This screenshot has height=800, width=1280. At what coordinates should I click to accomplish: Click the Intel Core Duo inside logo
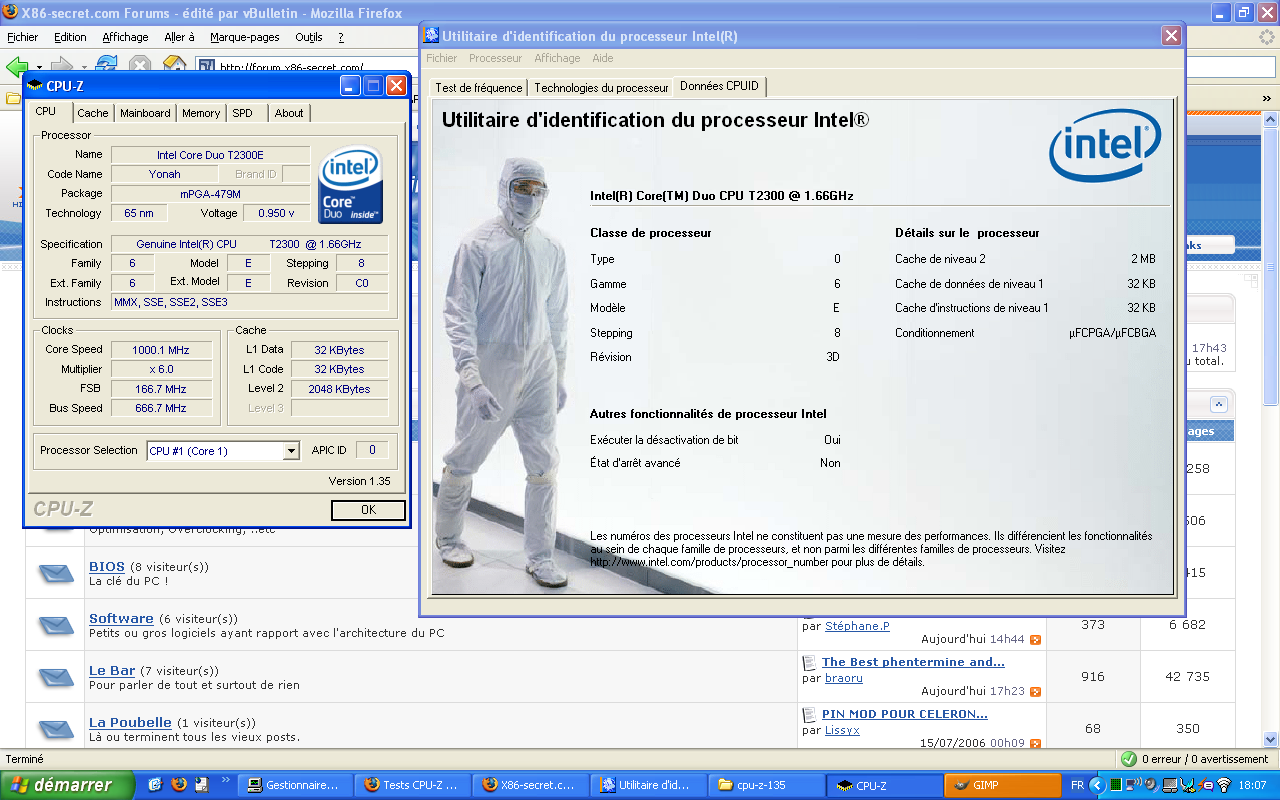coord(350,186)
